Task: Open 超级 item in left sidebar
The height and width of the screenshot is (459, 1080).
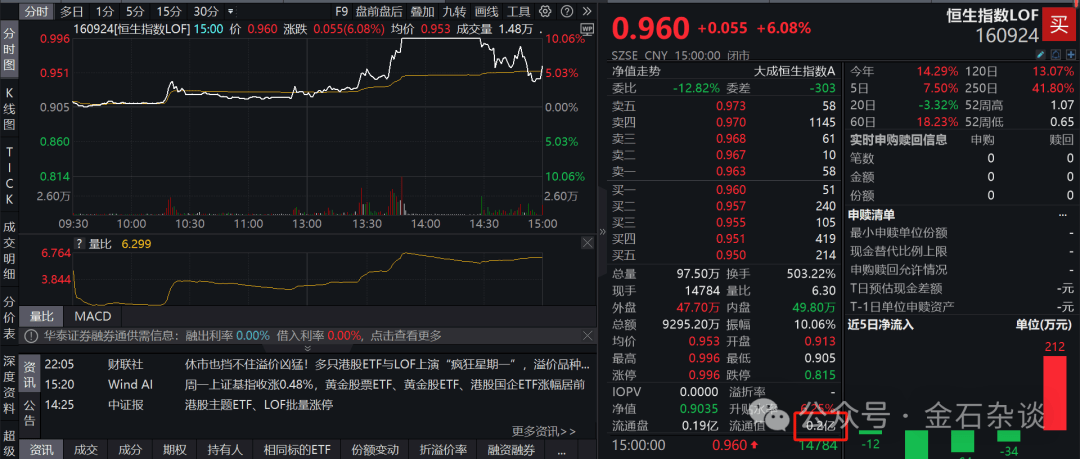Action: [x=10, y=443]
